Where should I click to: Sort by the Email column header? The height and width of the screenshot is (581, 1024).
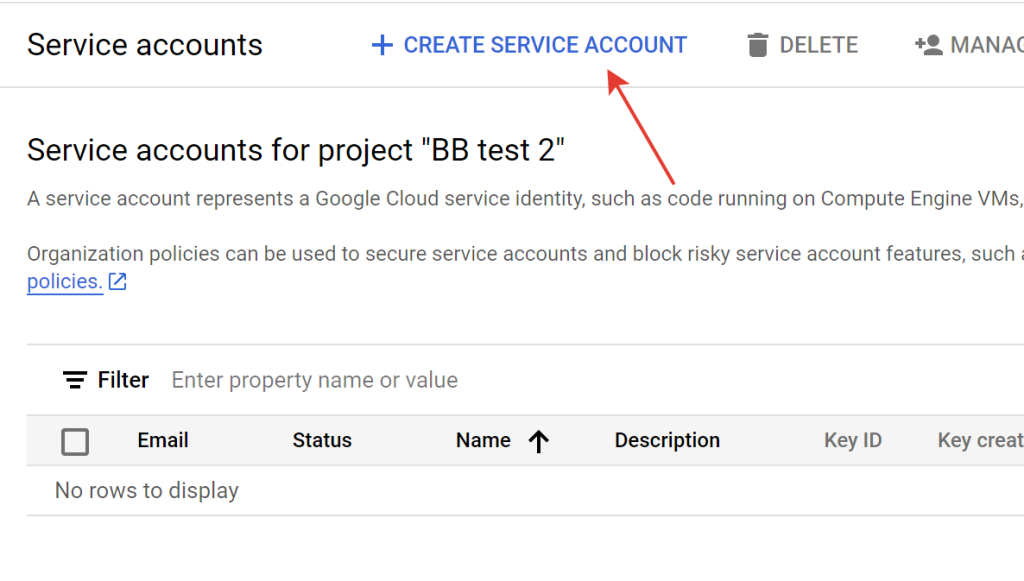coord(163,441)
